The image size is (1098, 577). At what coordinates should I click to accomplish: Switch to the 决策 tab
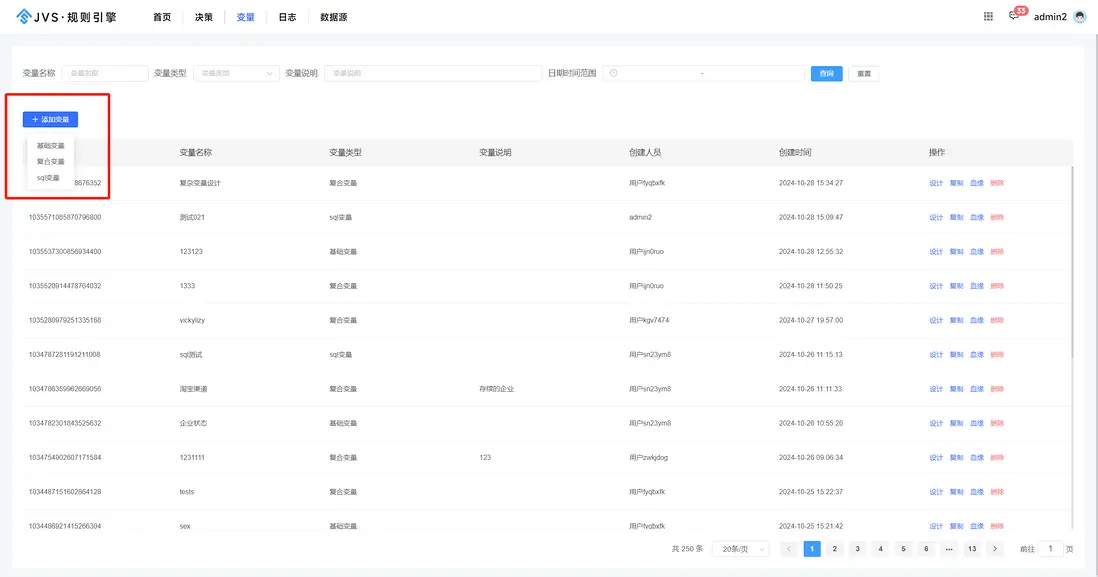(x=204, y=17)
